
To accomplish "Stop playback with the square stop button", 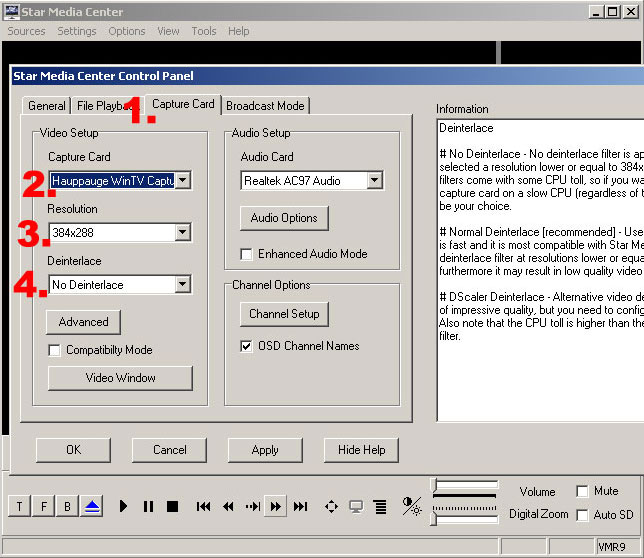I will pyautogui.click(x=172, y=506).
